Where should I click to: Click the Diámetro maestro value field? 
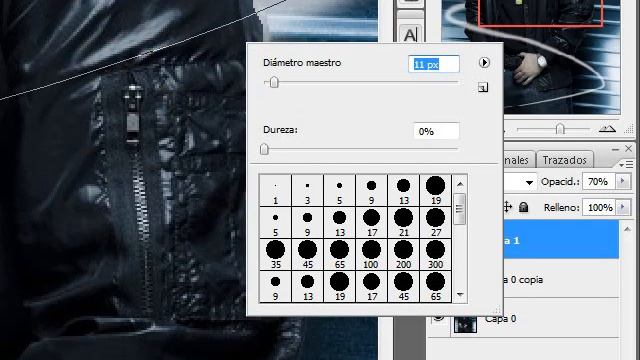click(433, 64)
